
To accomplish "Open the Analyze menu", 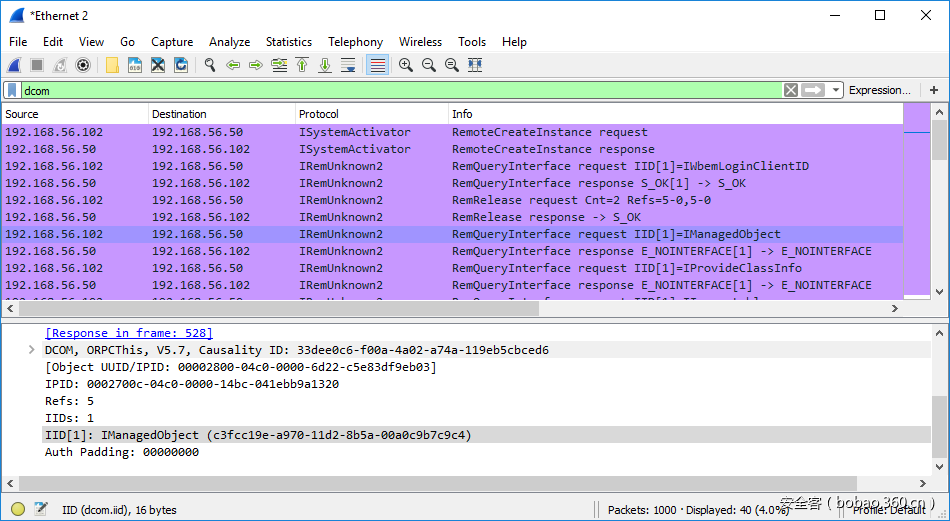I will pos(229,42).
